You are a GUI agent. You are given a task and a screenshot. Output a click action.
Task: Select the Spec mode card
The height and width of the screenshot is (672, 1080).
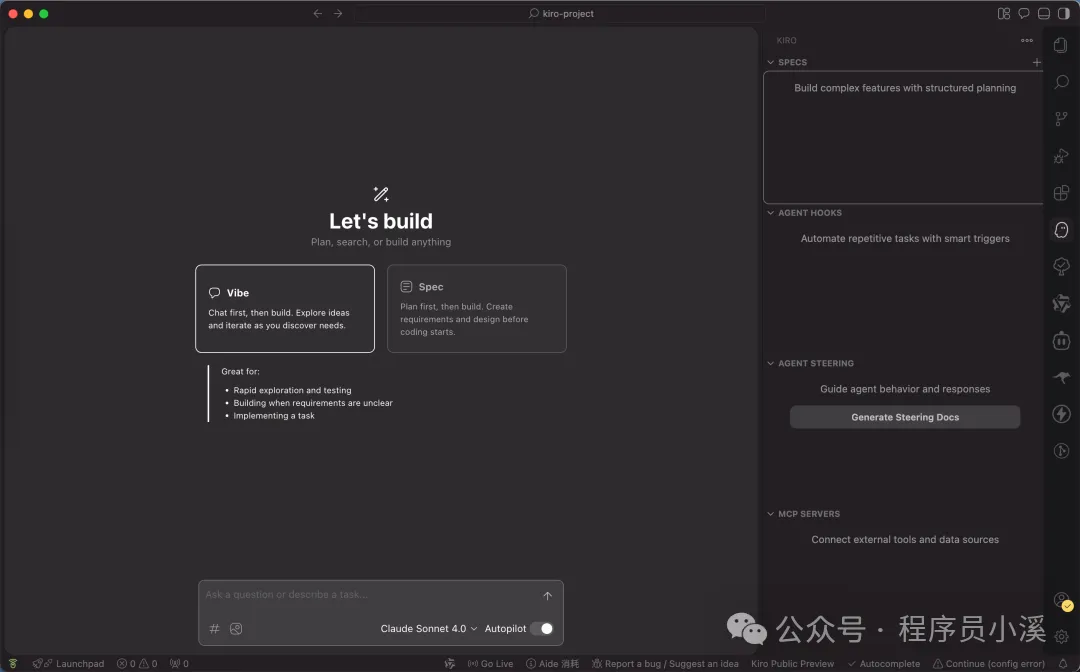pos(477,308)
